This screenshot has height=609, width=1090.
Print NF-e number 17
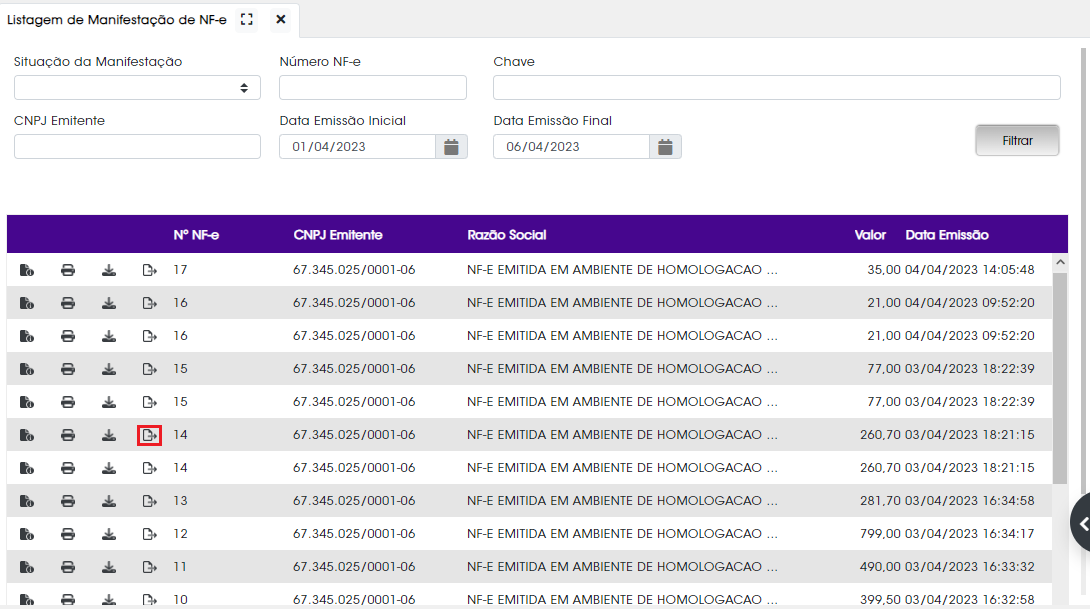pyautogui.click(x=67, y=270)
